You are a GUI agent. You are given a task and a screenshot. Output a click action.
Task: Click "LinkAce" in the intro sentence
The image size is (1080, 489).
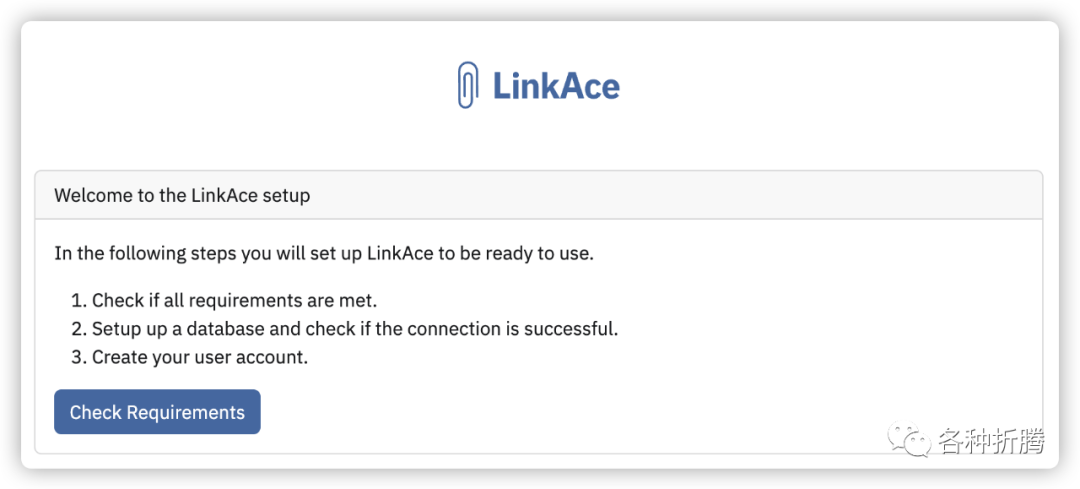pos(400,253)
